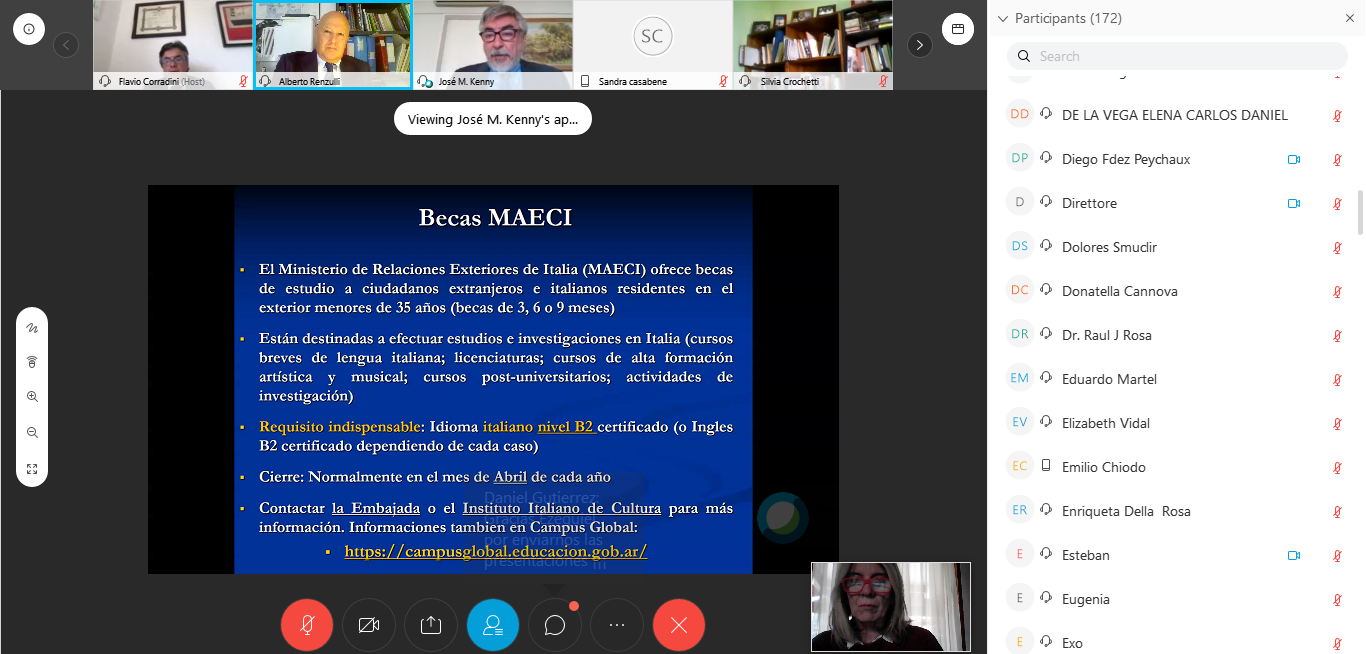
Task: Toggle the muted mic for Eduardo Martel
Action: tap(1337, 380)
